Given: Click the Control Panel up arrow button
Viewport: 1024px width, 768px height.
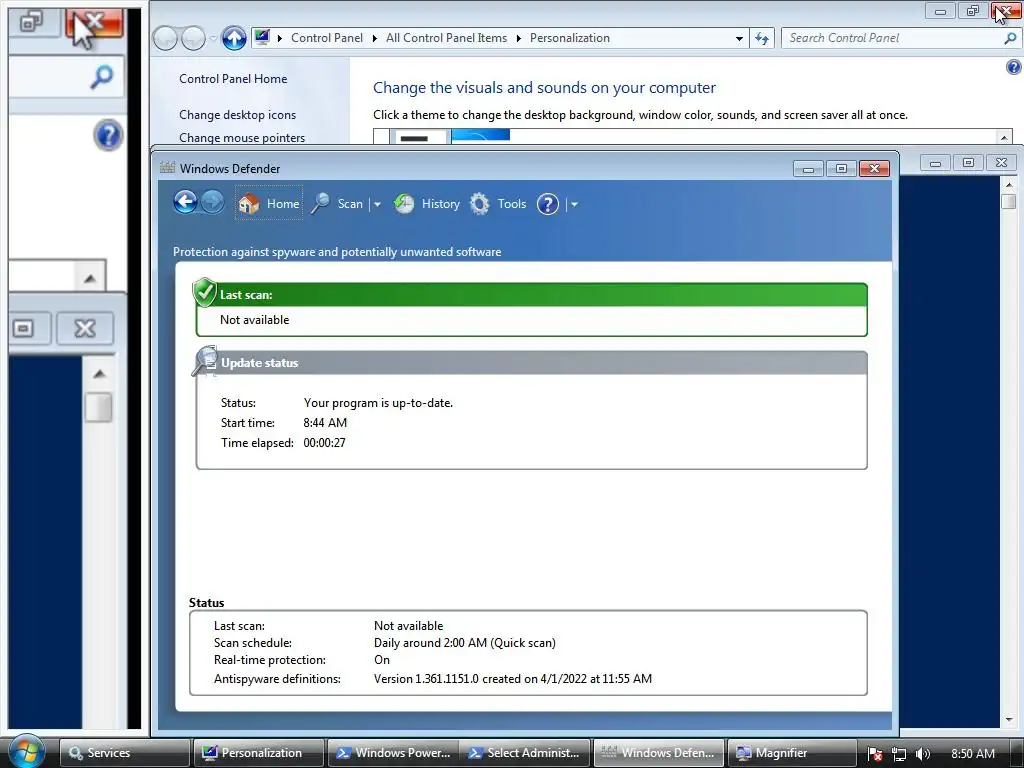Looking at the screenshot, I should (234, 39).
